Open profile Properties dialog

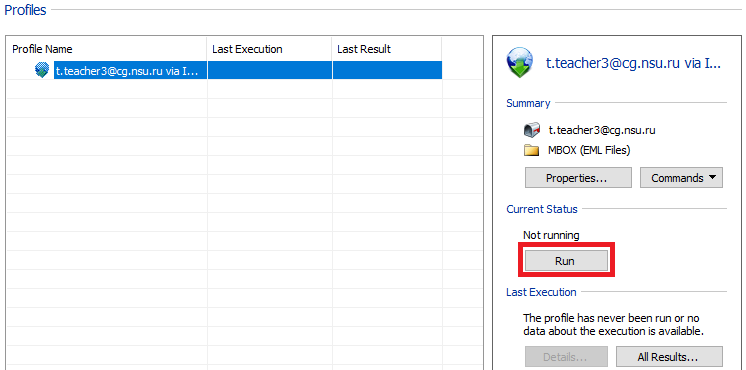[x=578, y=178]
